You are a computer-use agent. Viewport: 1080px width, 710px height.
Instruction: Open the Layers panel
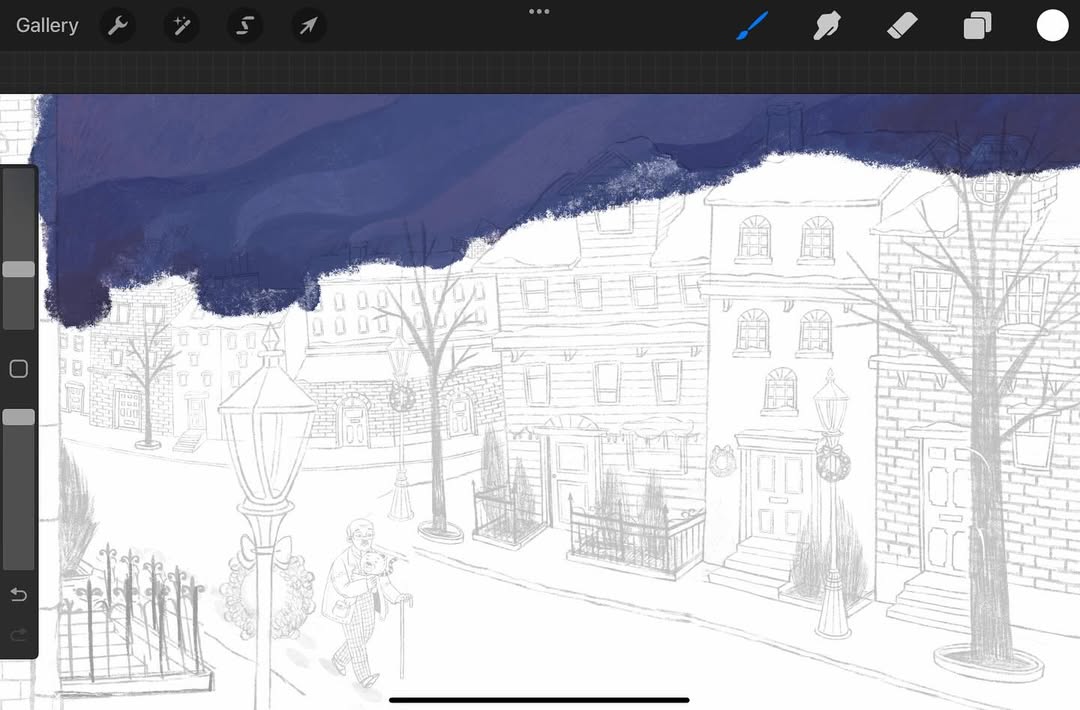977,26
